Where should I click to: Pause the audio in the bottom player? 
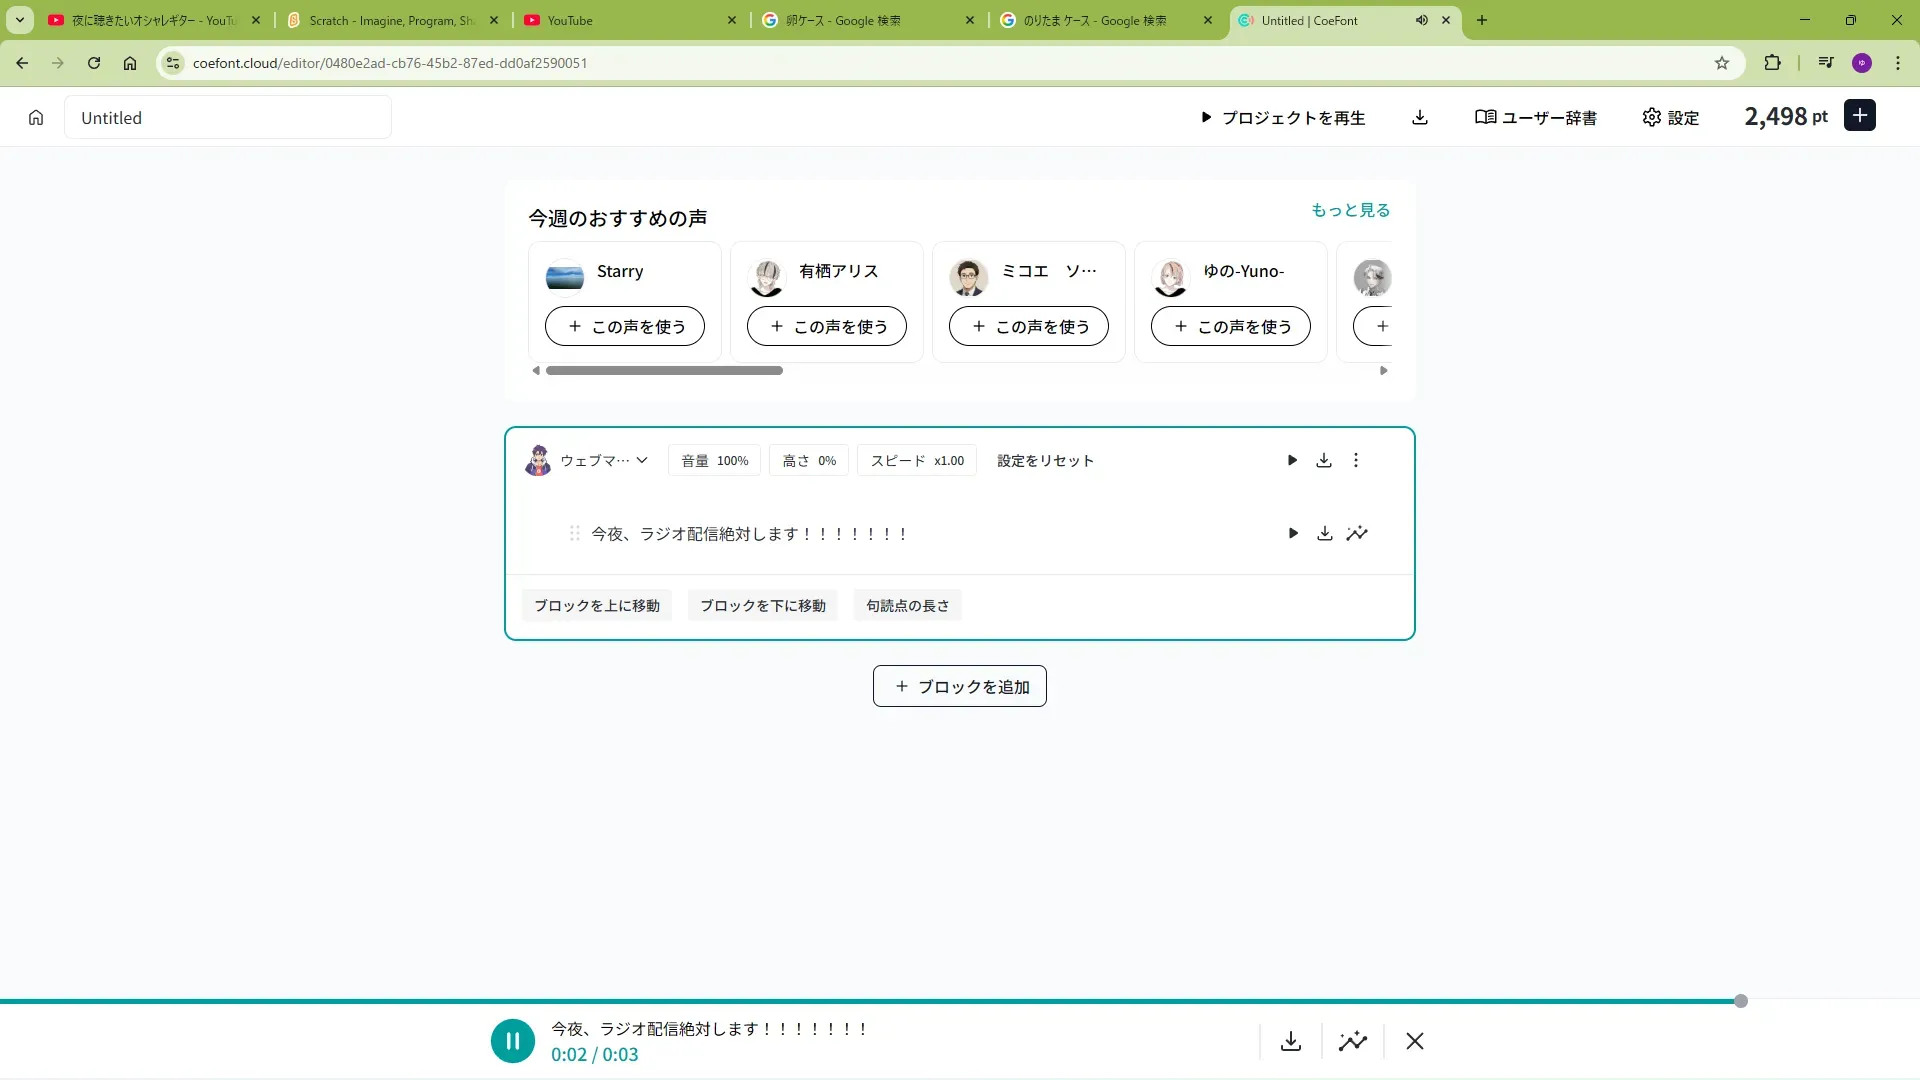[513, 1041]
